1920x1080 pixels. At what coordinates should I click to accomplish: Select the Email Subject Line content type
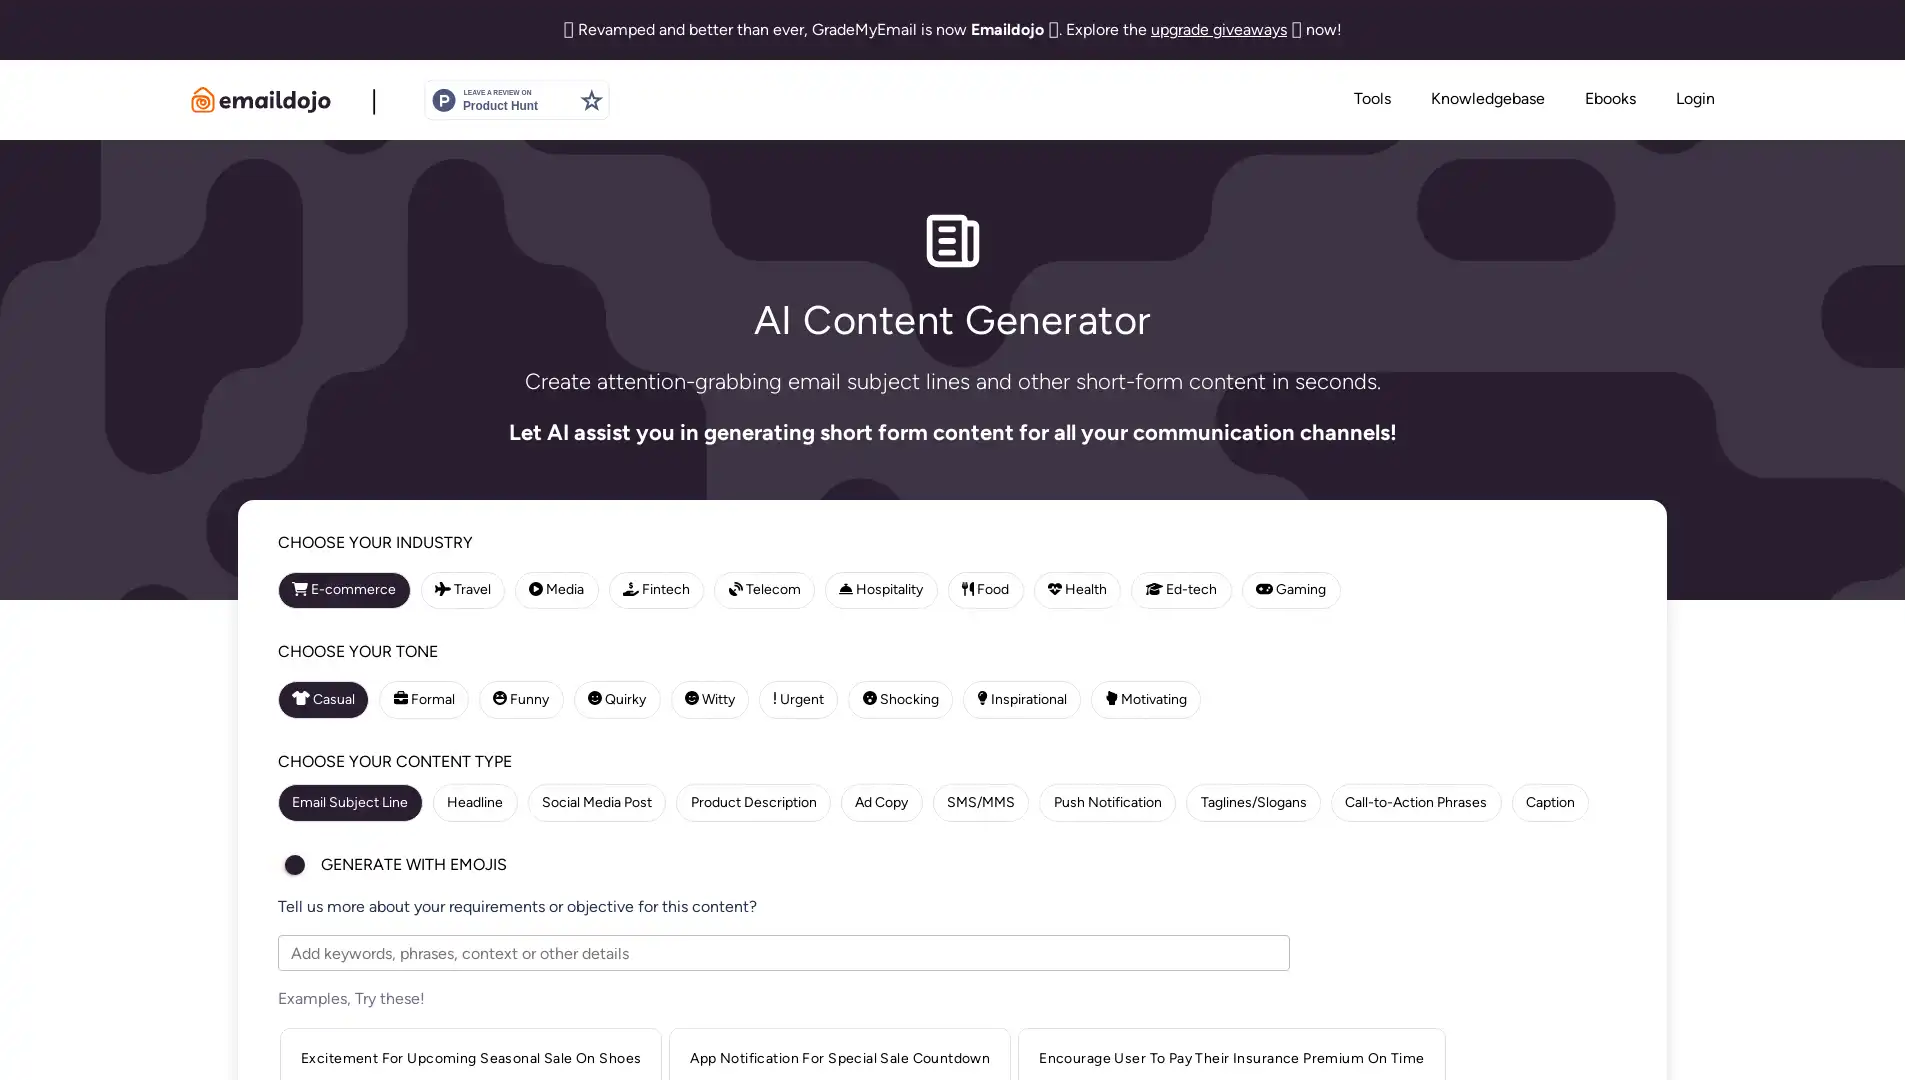349,802
